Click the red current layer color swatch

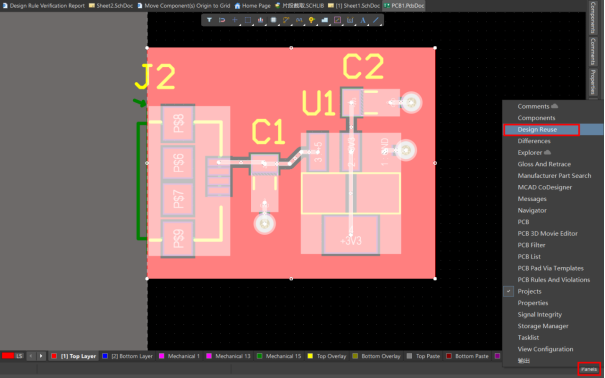pyautogui.click(x=8, y=356)
